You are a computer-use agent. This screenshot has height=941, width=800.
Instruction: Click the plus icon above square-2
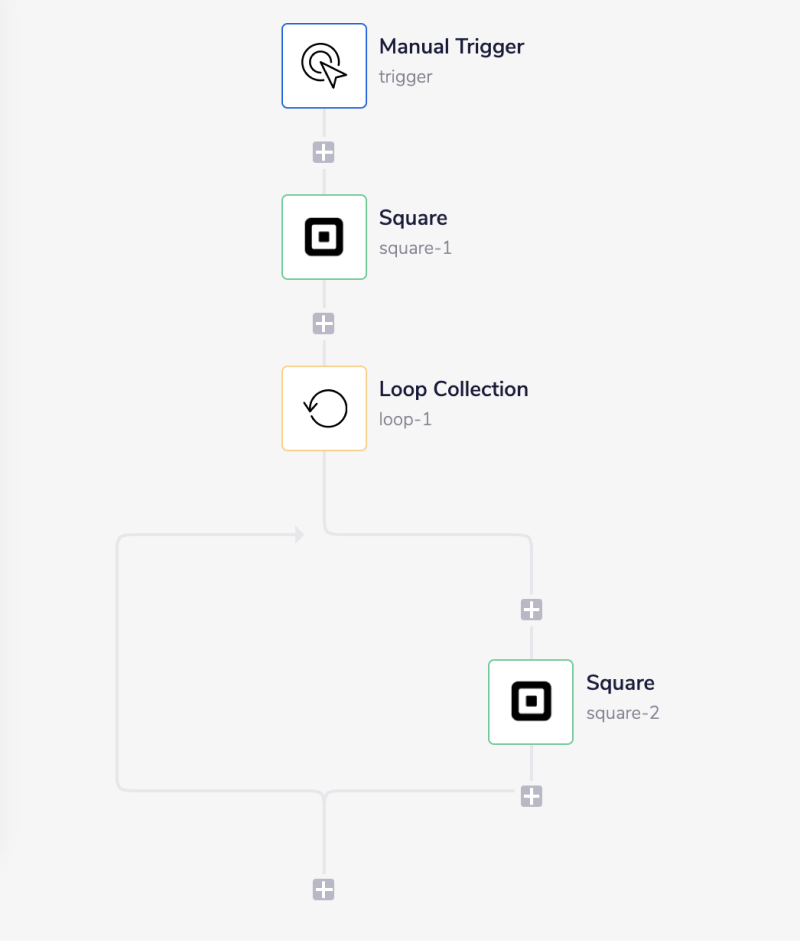pos(531,609)
